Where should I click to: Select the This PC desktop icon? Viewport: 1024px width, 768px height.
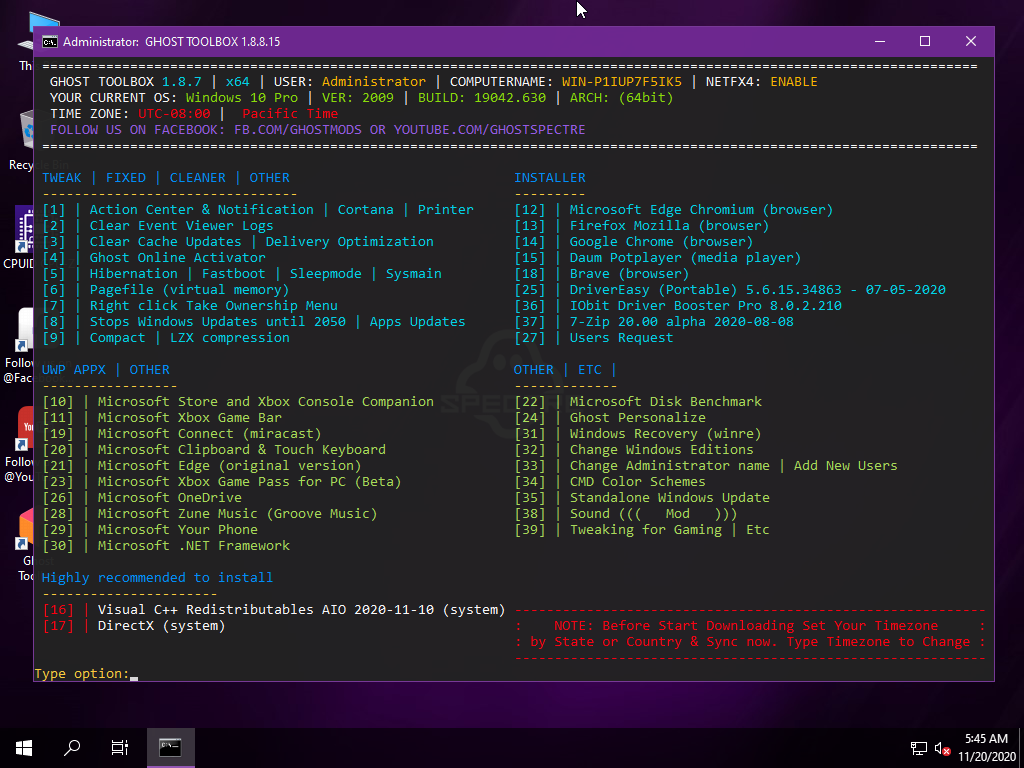[x=26, y=42]
